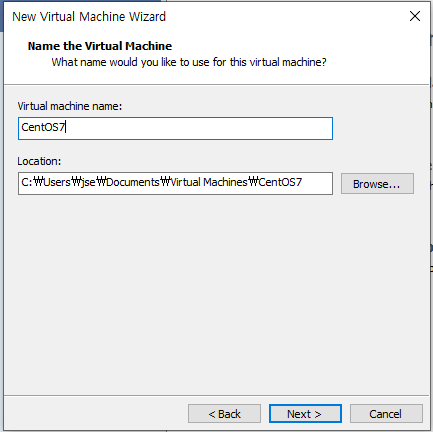Viewport: 433px width, 432px height.
Task: Click the 'Virtual machine name:' label
Action: tap(70, 106)
